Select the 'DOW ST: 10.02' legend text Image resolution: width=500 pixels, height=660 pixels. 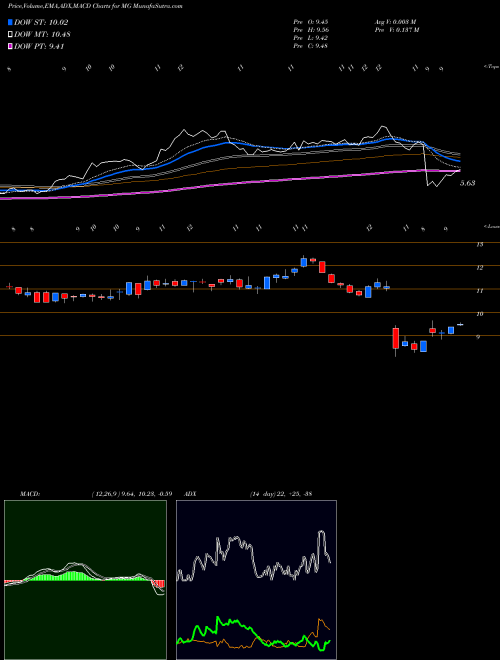click(41, 22)
